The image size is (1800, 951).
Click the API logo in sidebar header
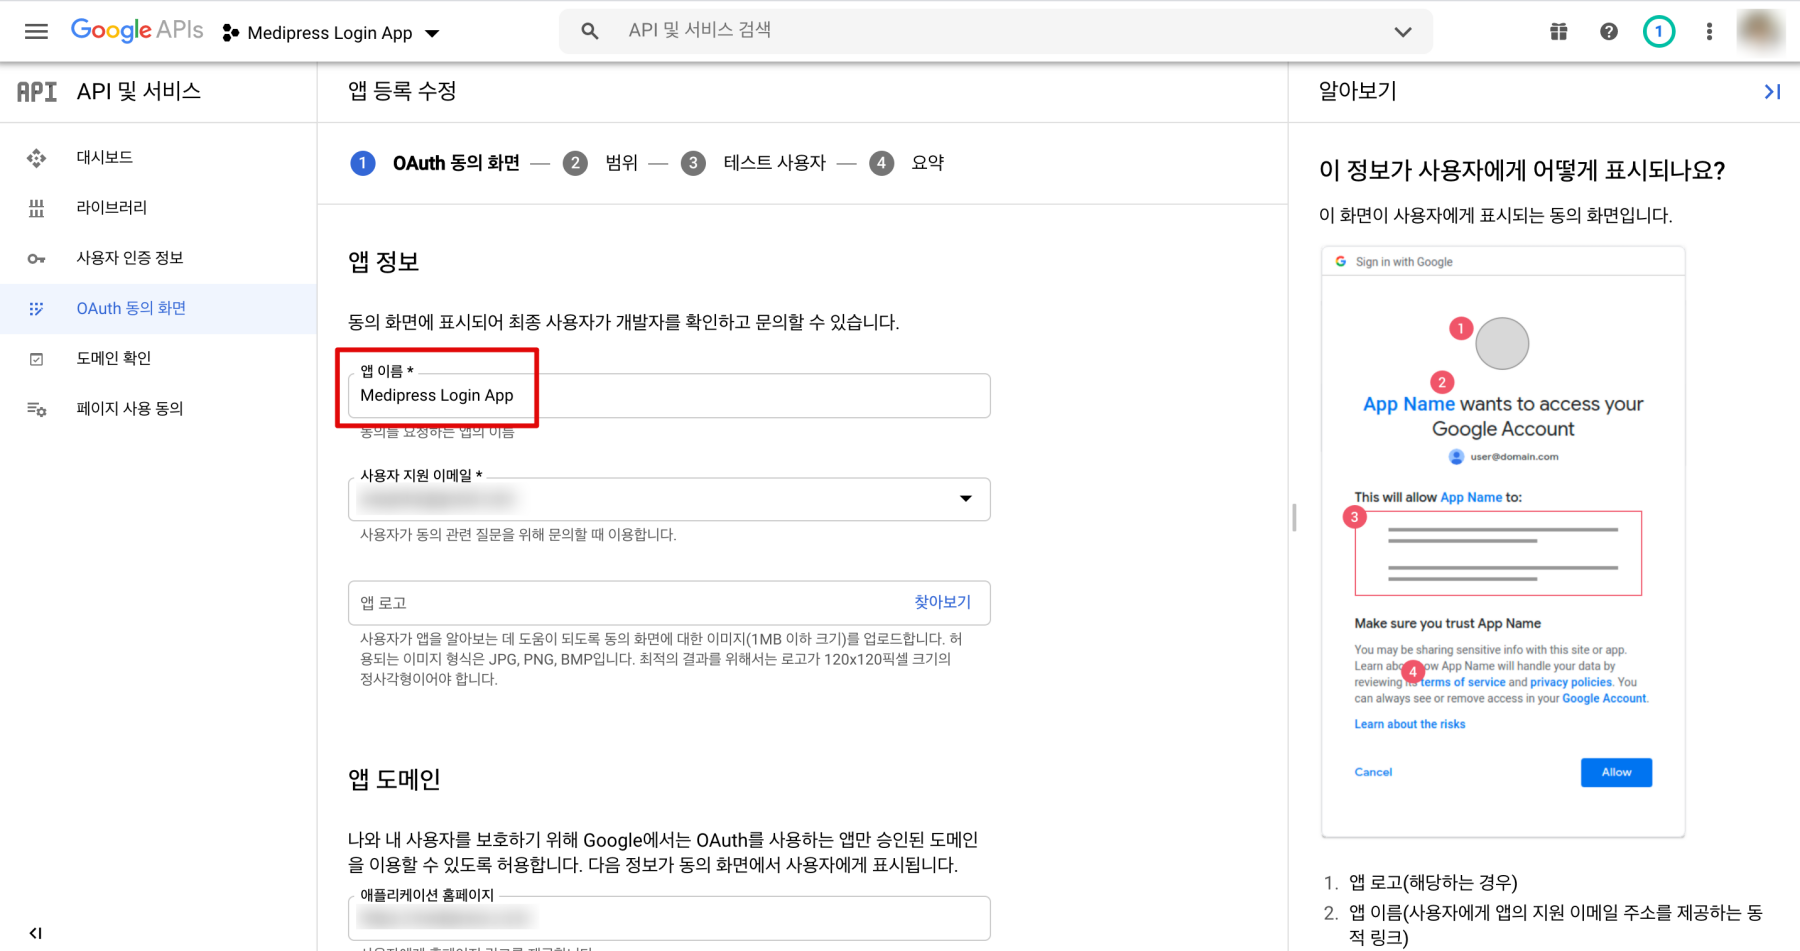coord(37,92)
